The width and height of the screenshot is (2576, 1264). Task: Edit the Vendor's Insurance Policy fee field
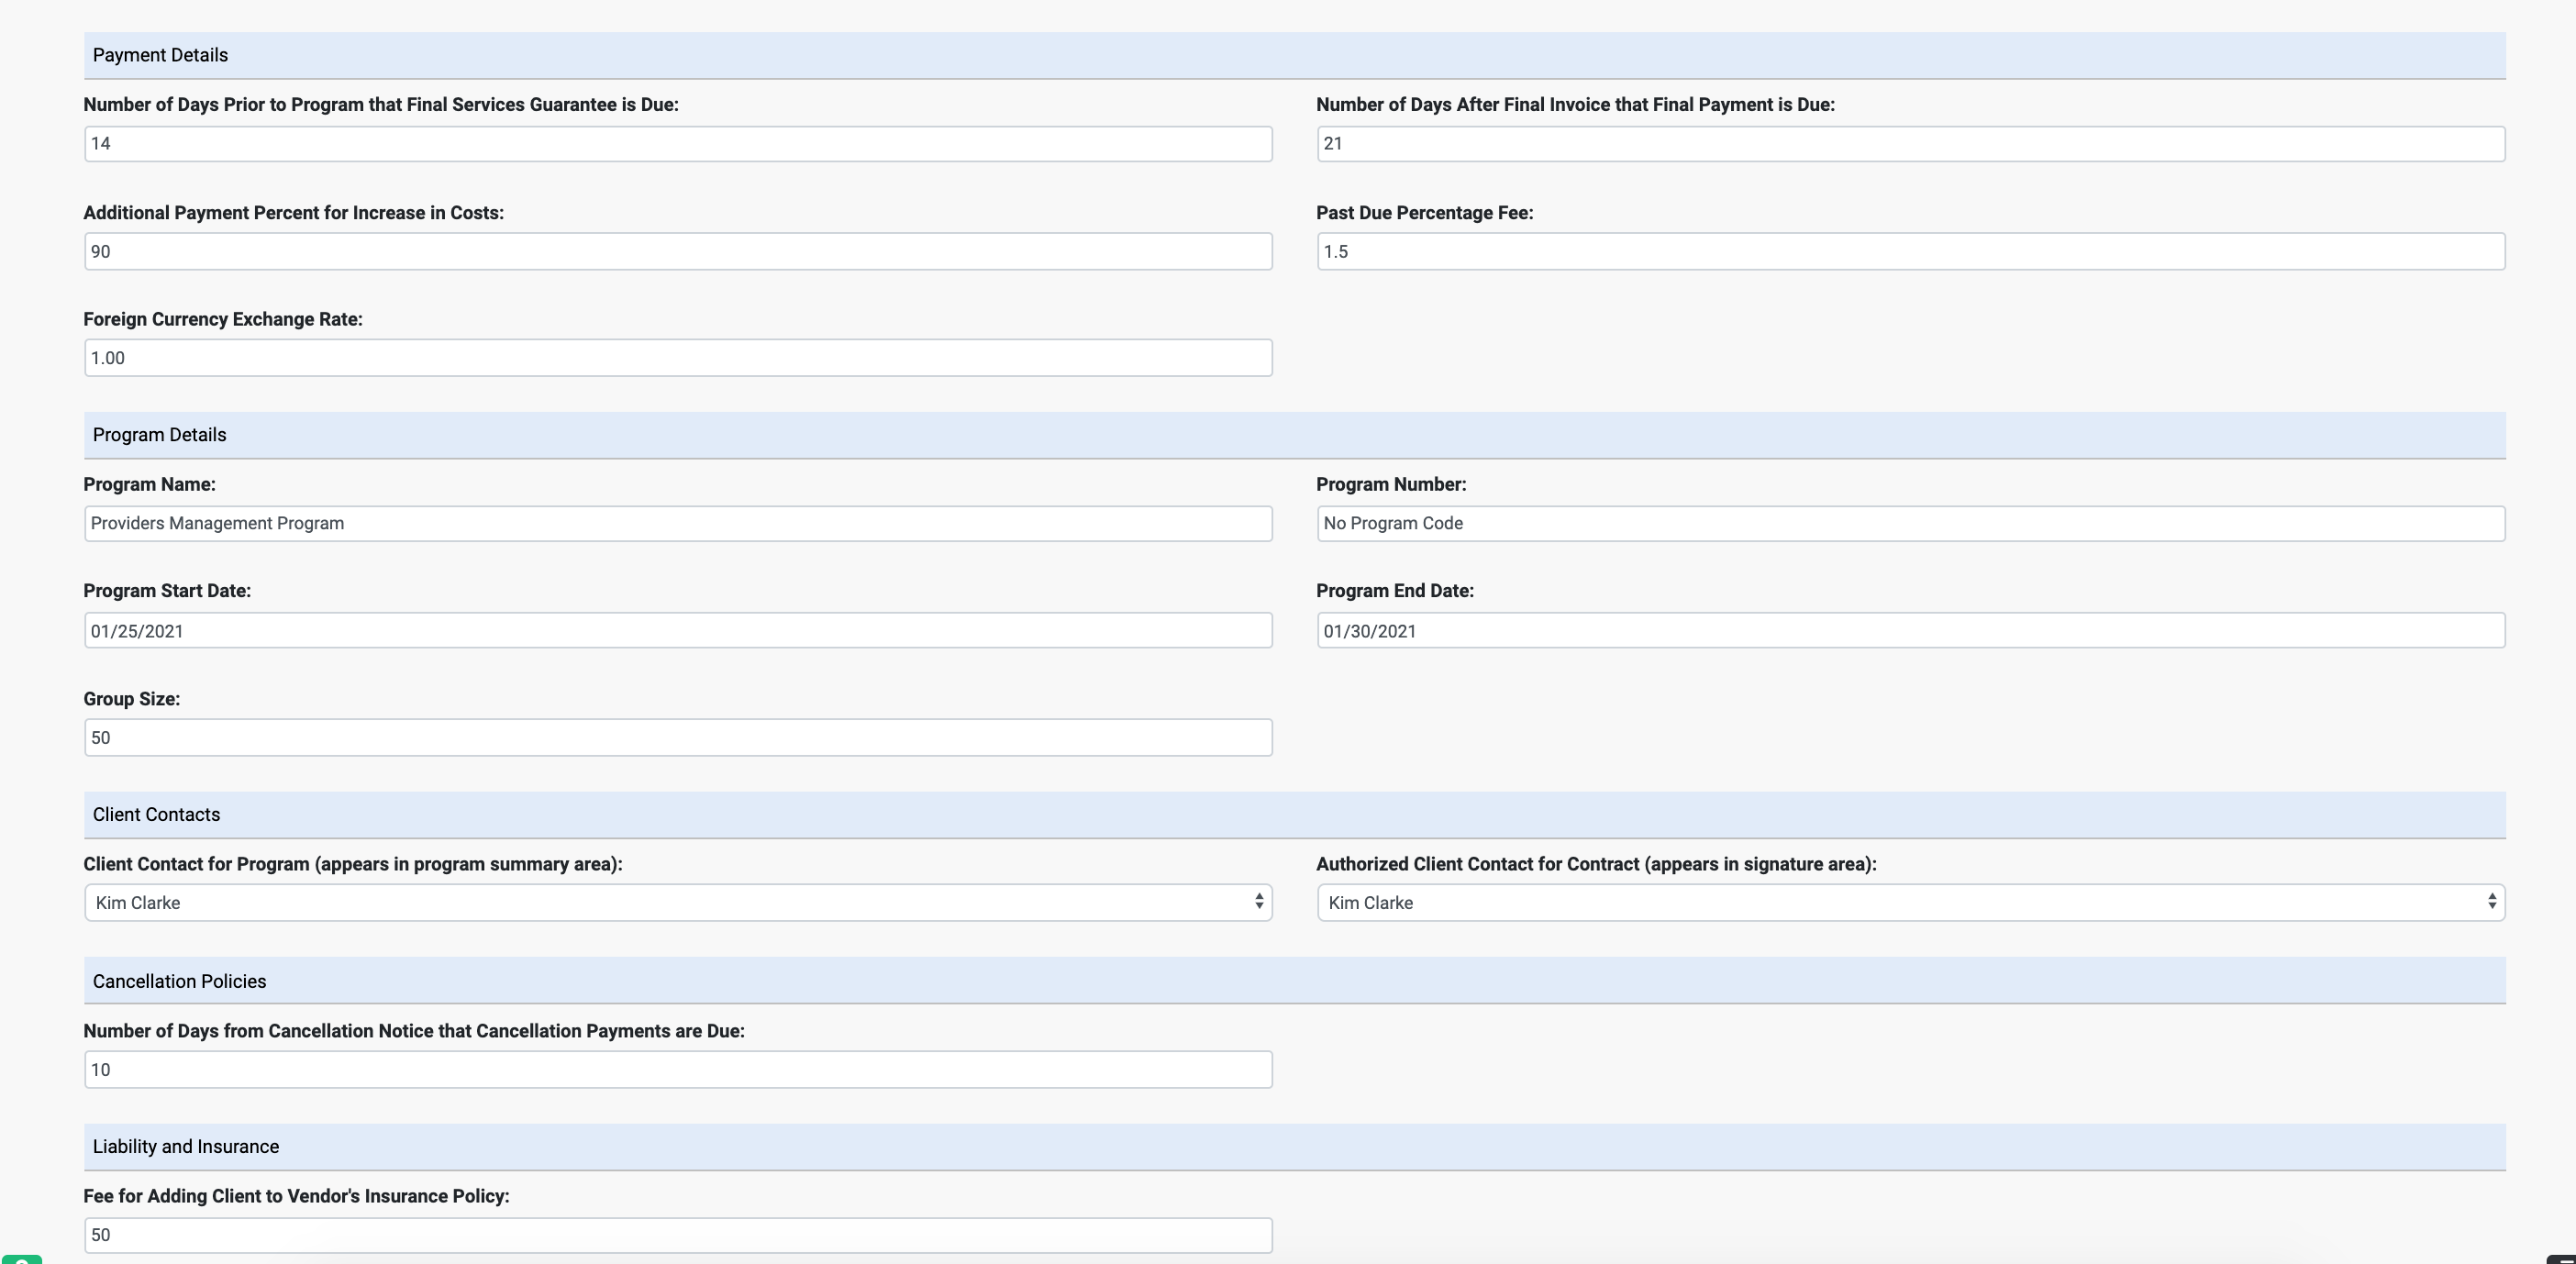point(678,1235)
